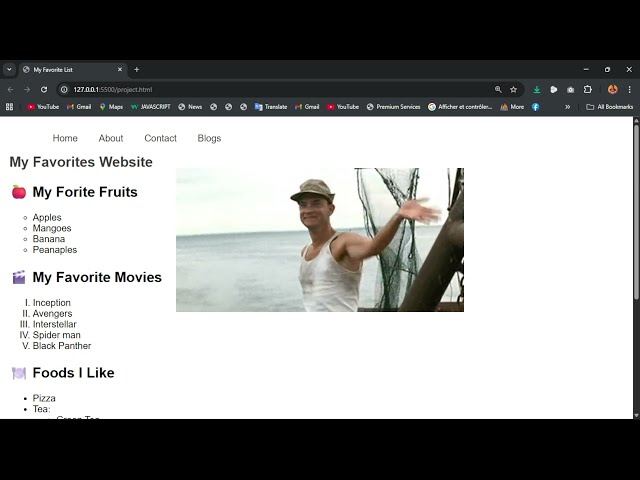Screen dimensions: 640x480
Task: Open the Extensions puzzle icon
Action: (587, 89)
